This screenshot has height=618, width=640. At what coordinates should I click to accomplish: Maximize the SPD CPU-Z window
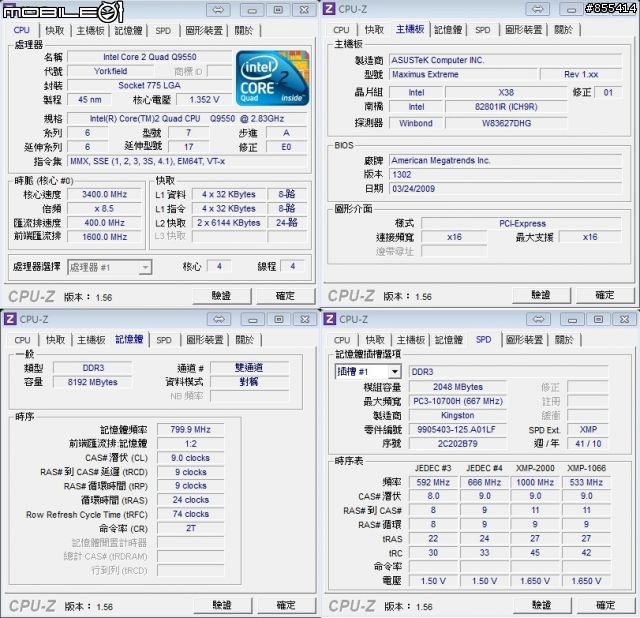click(598, 319)
